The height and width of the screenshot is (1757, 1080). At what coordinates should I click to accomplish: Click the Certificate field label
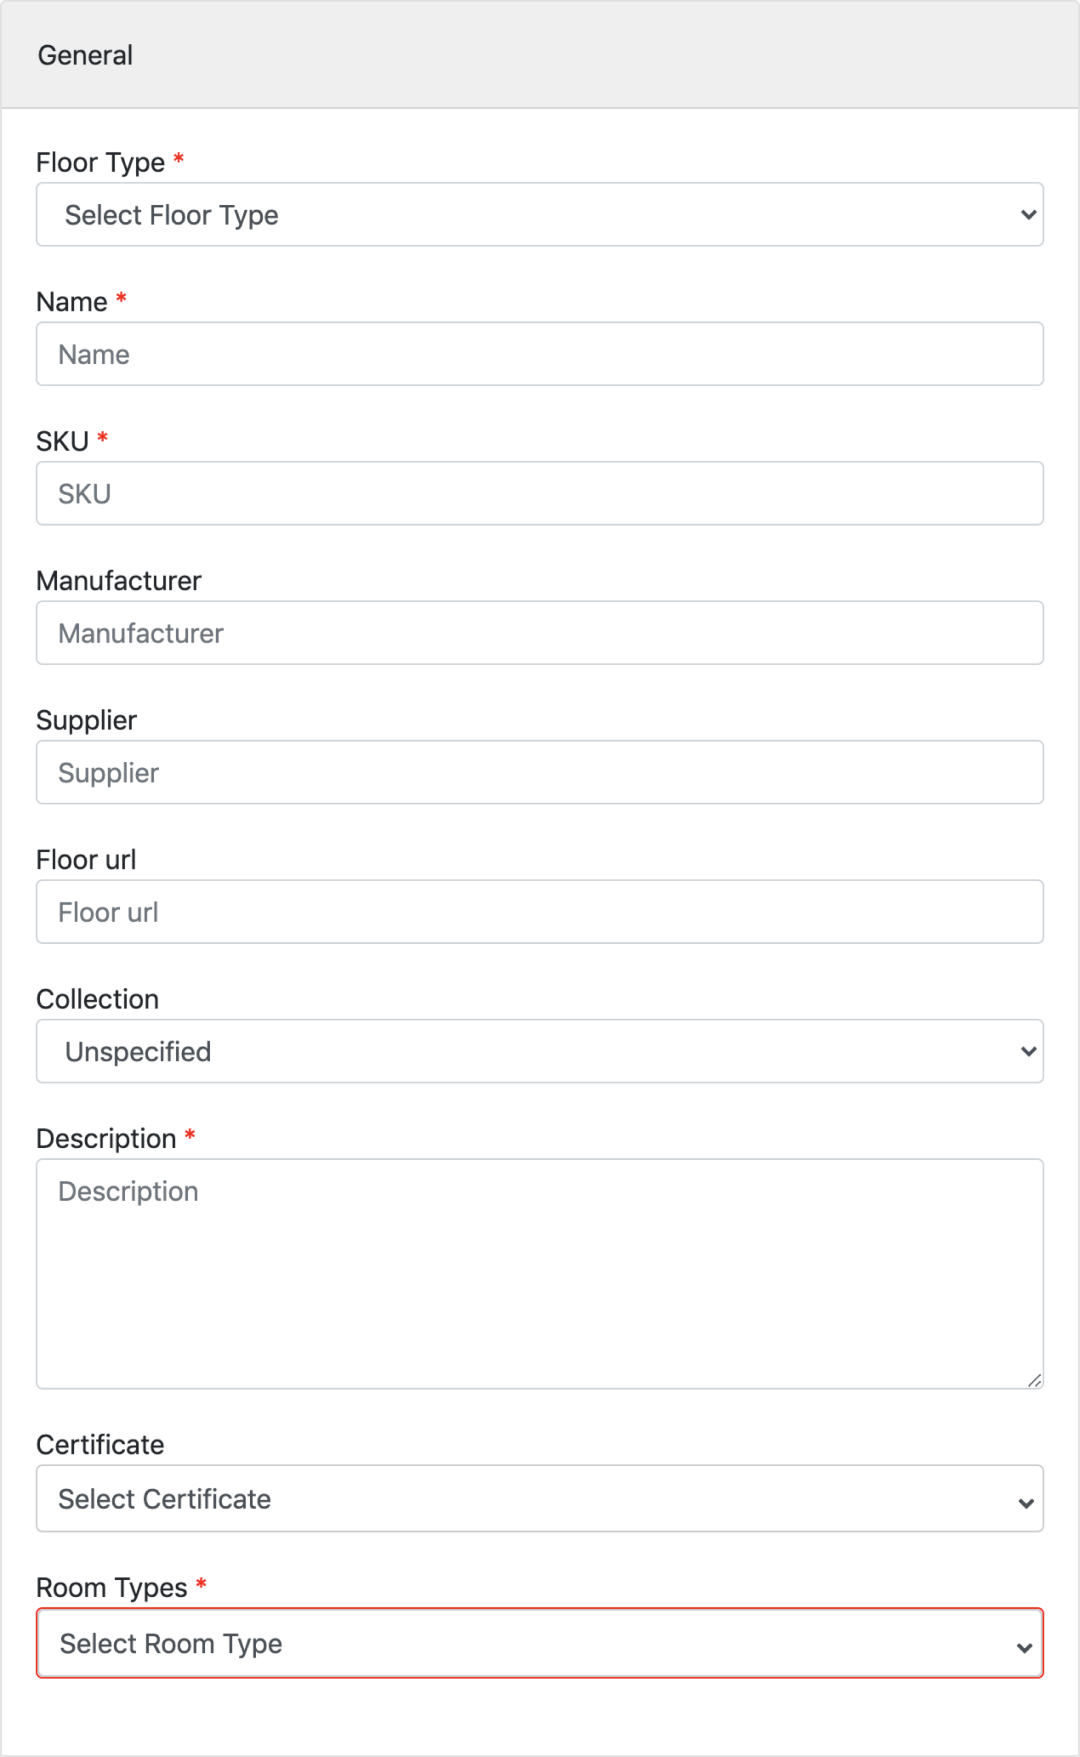click(x=100, y=1445)
